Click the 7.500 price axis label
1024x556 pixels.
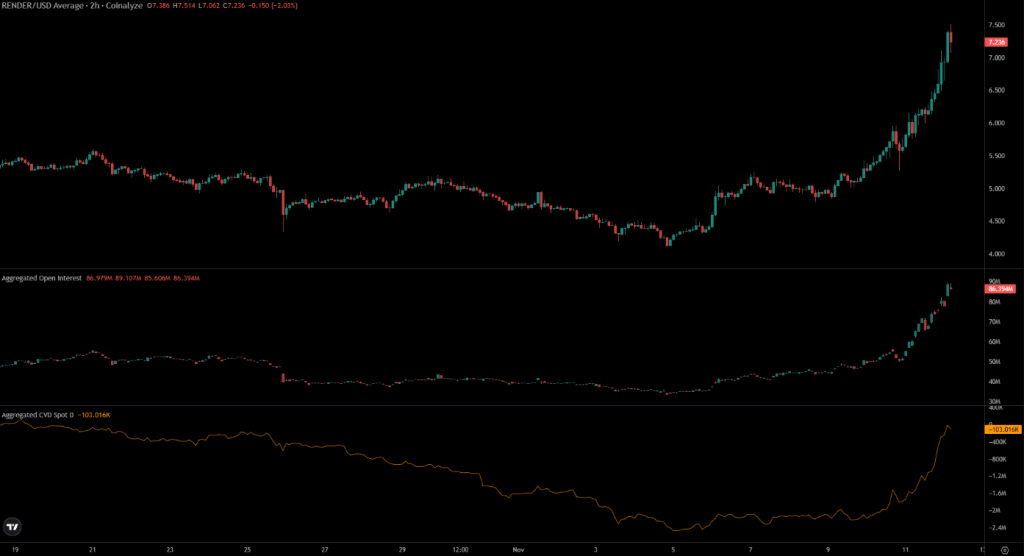995,25
